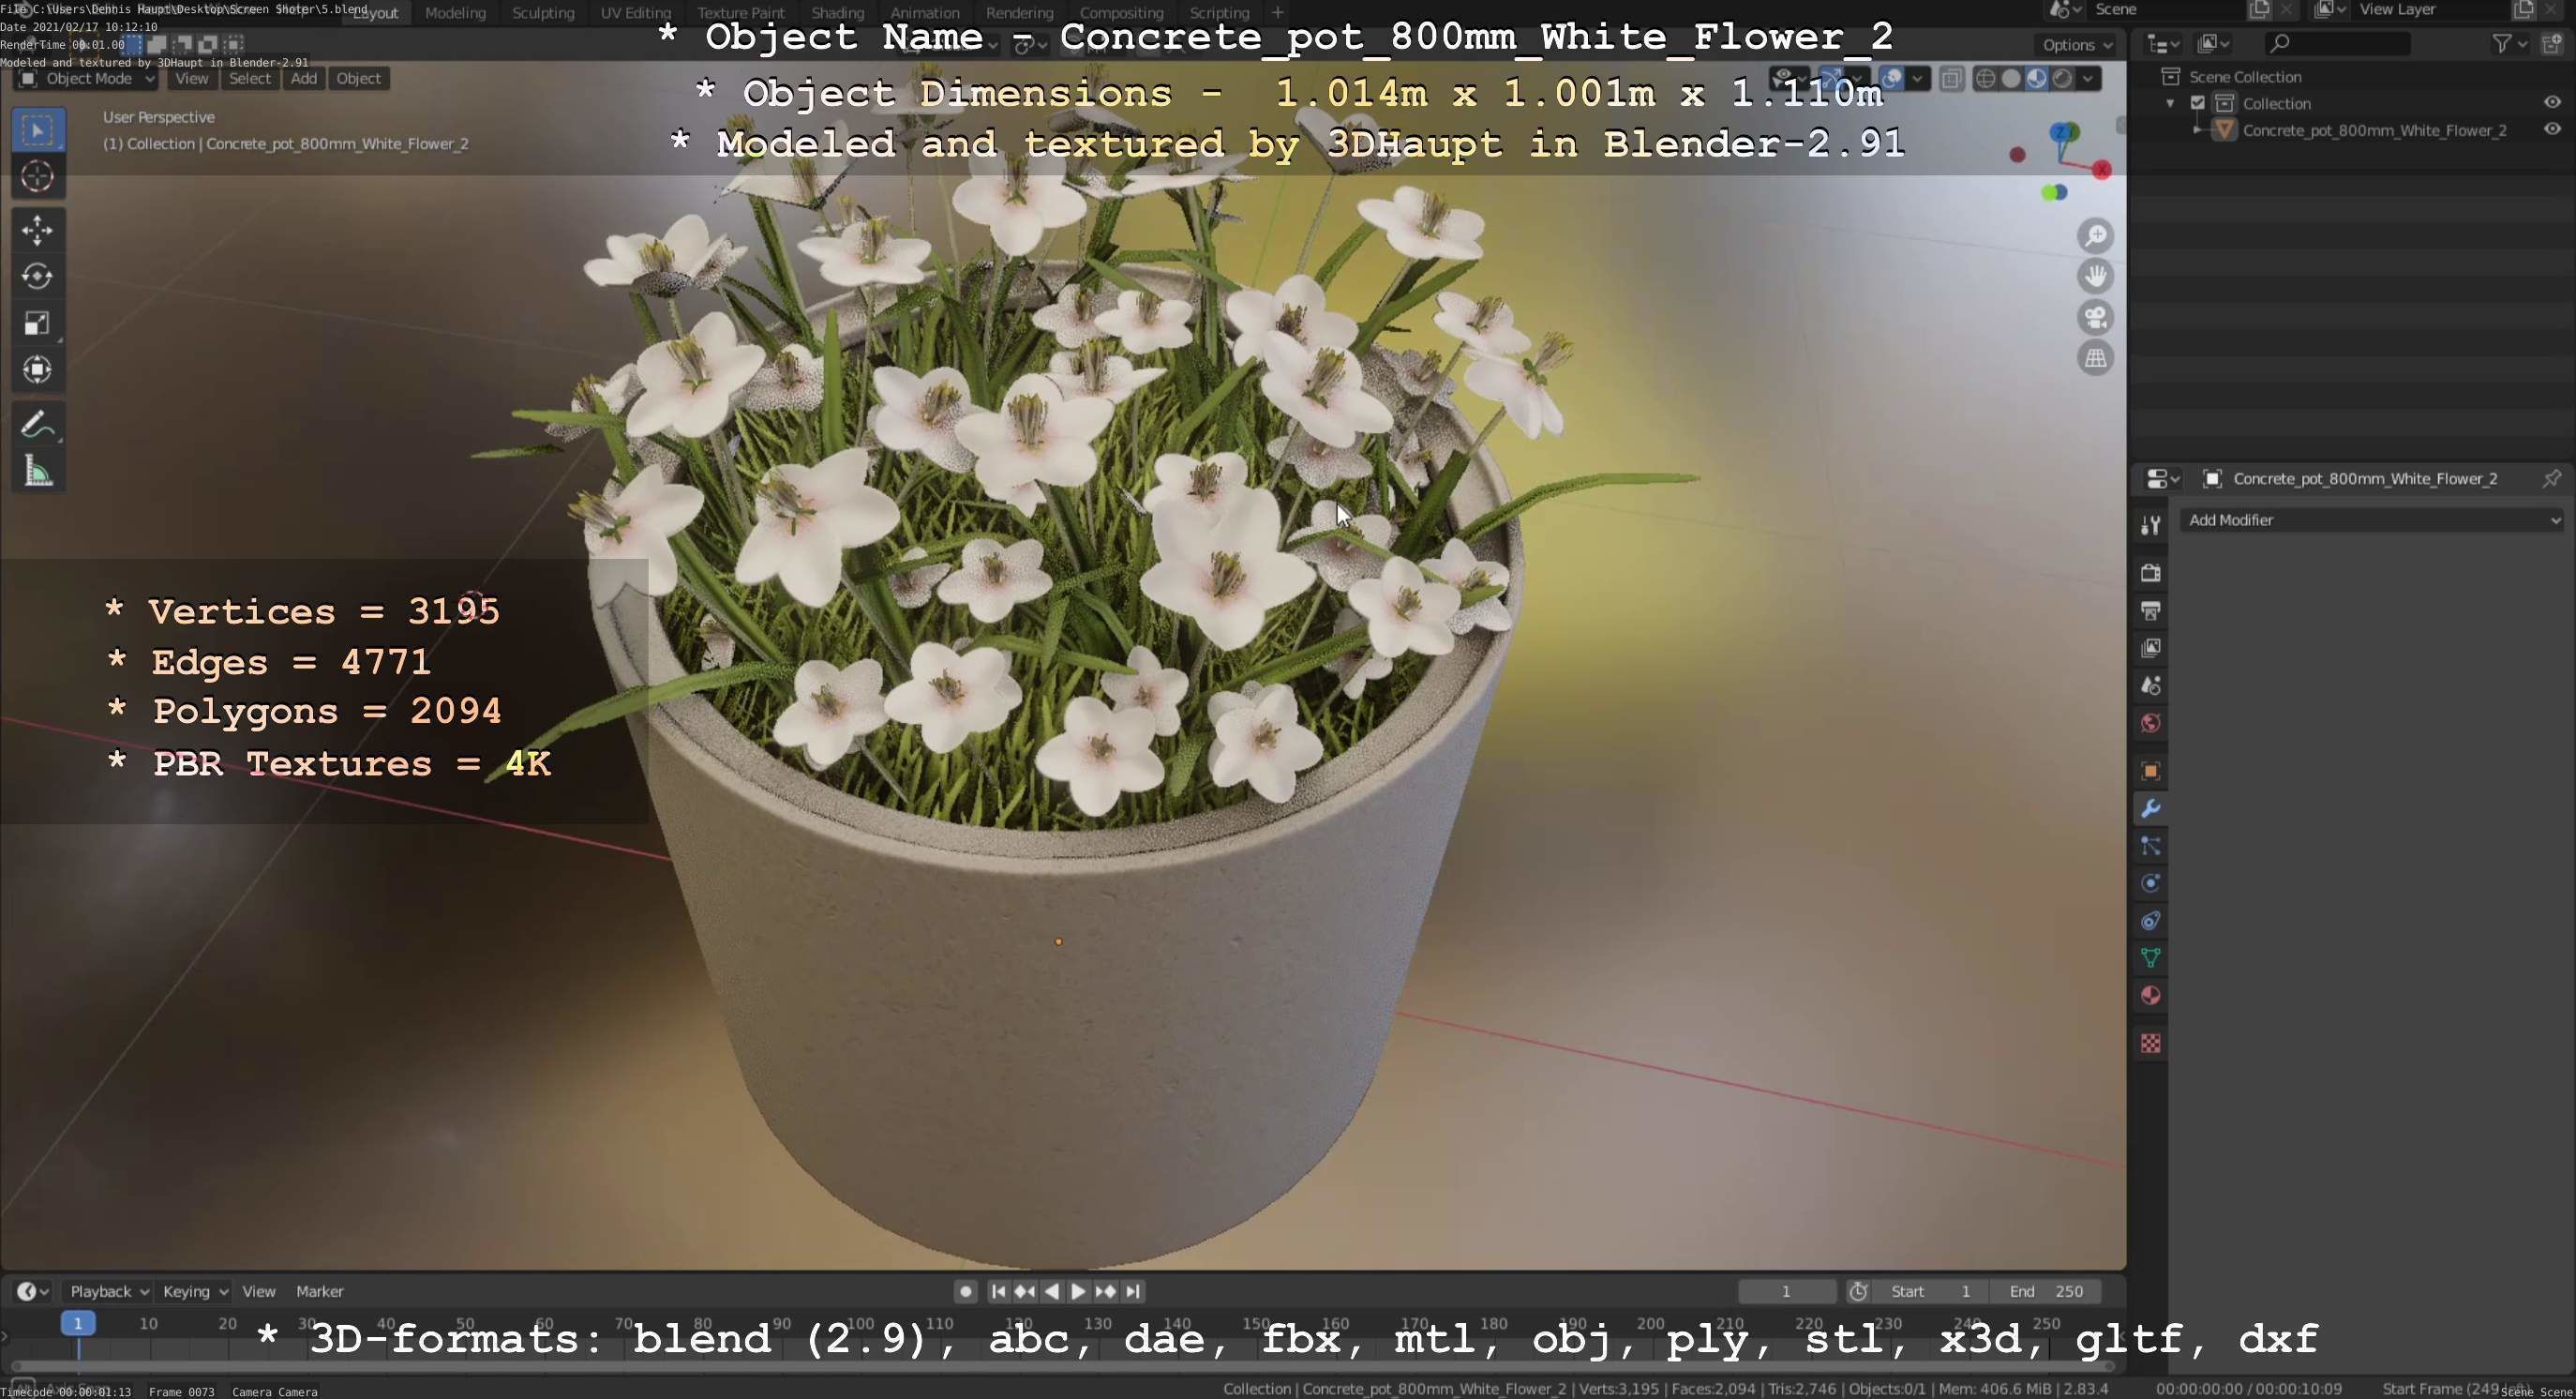Jump to the timeline start frame
Viewport: 2576px width, 1399px height.
998,1291
